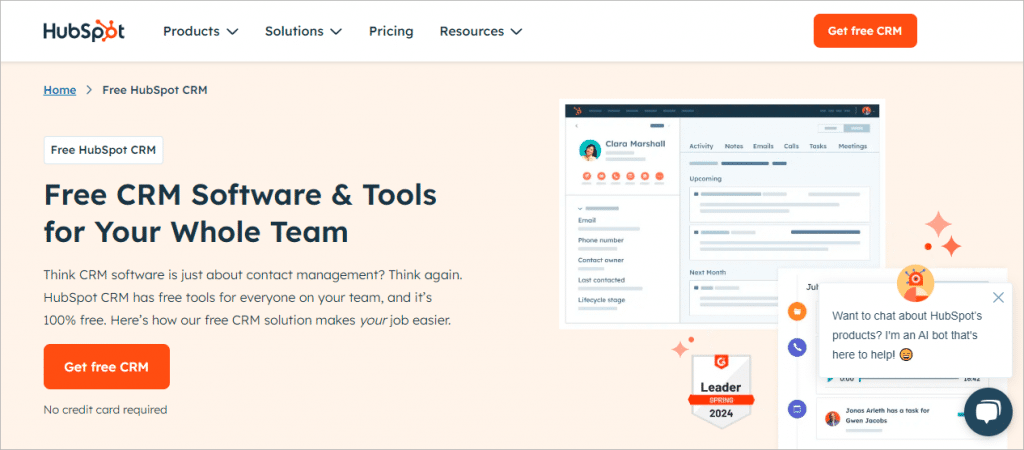Screen dimensions: 1024x450
Task: Click the chatbot robot avatar
Action: (916, 282)
